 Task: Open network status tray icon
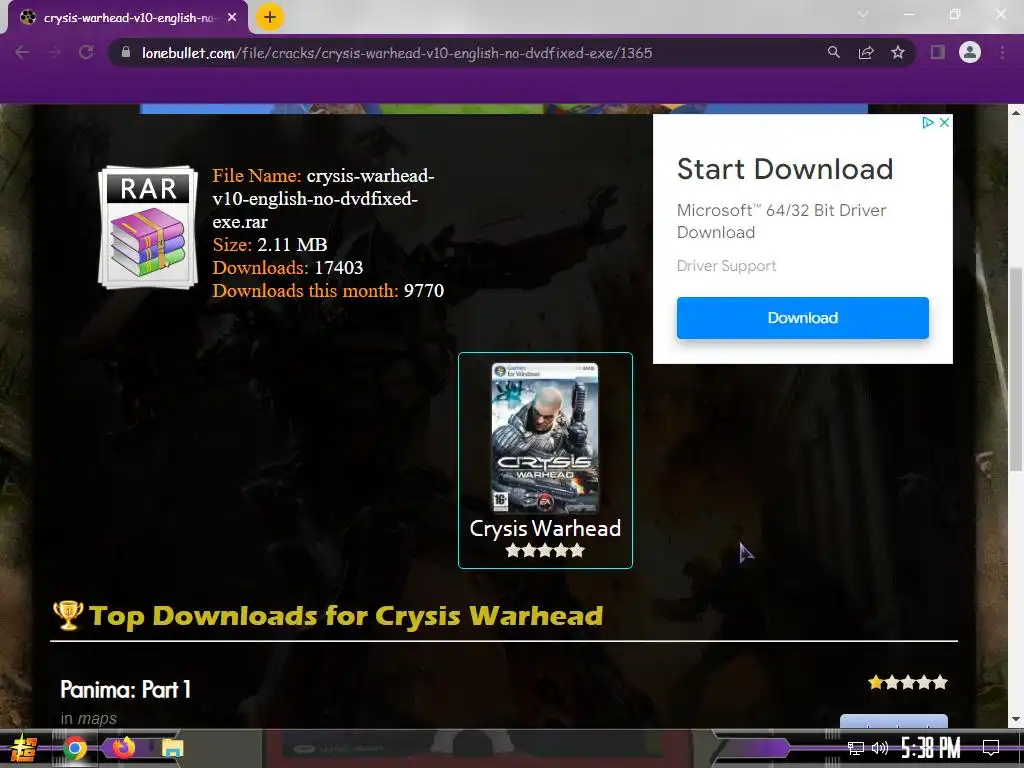856,748
